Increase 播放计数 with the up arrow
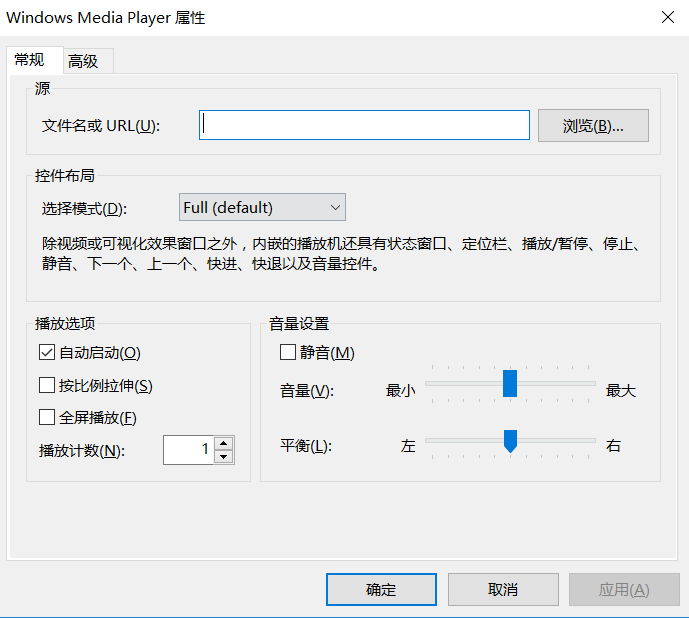Viewport: 689px width, 618px height. (x=224, y=443)
